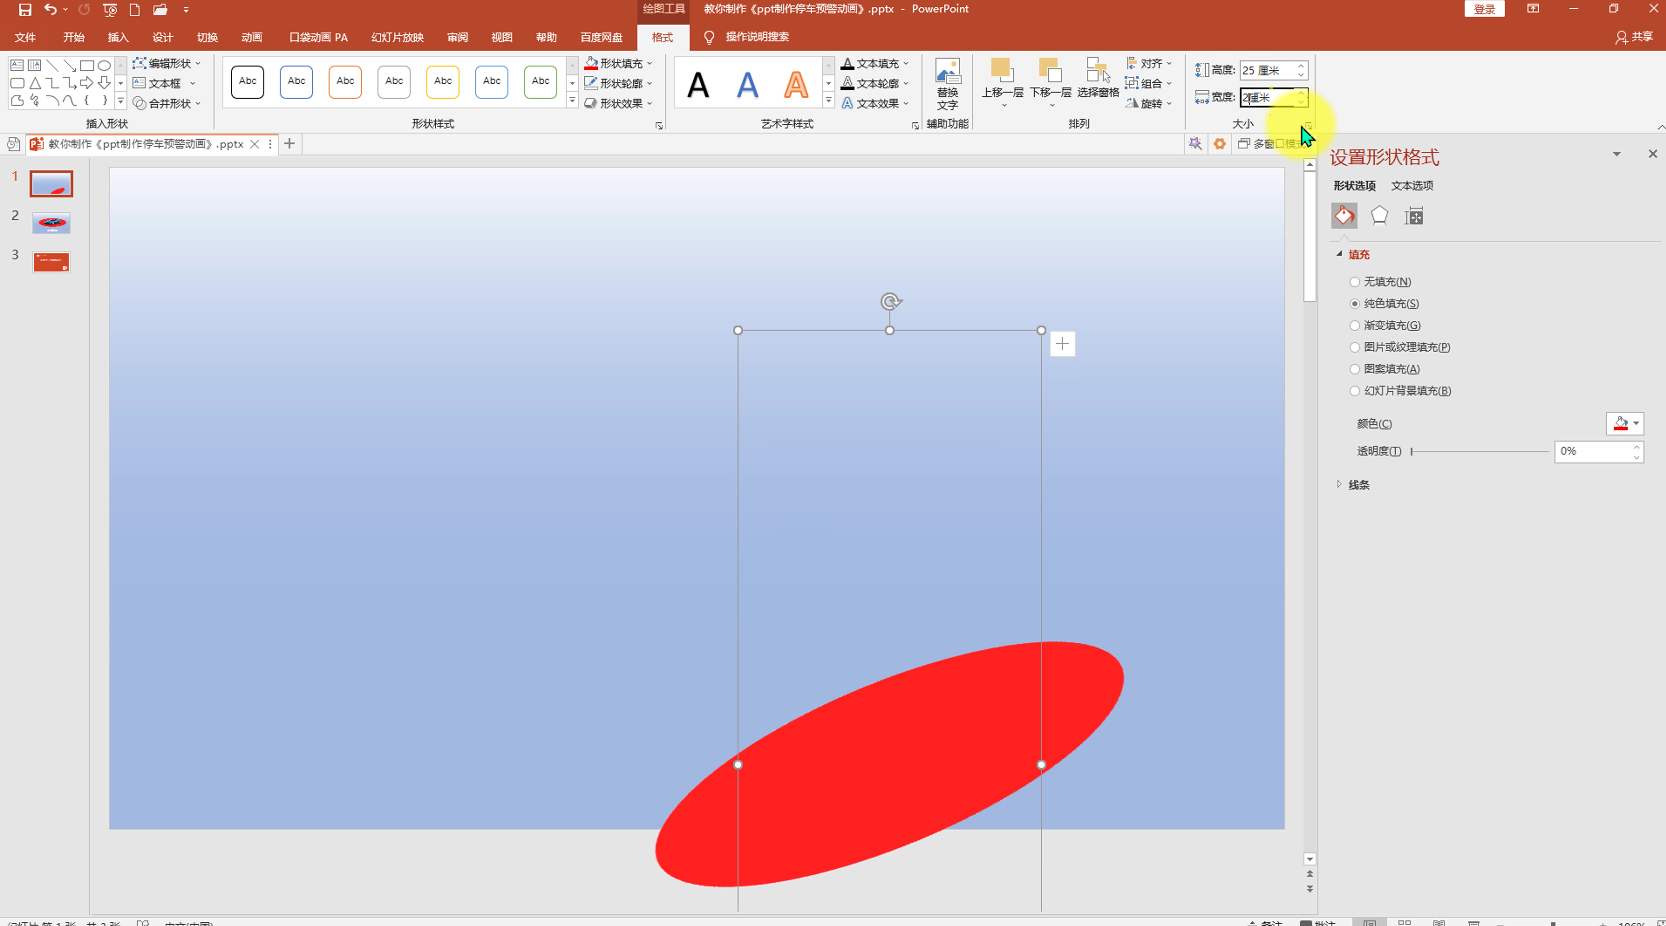Click the 透明度 transparency slider track
The width and height of the screenshot is (1666, 926).
point(1479,452)
